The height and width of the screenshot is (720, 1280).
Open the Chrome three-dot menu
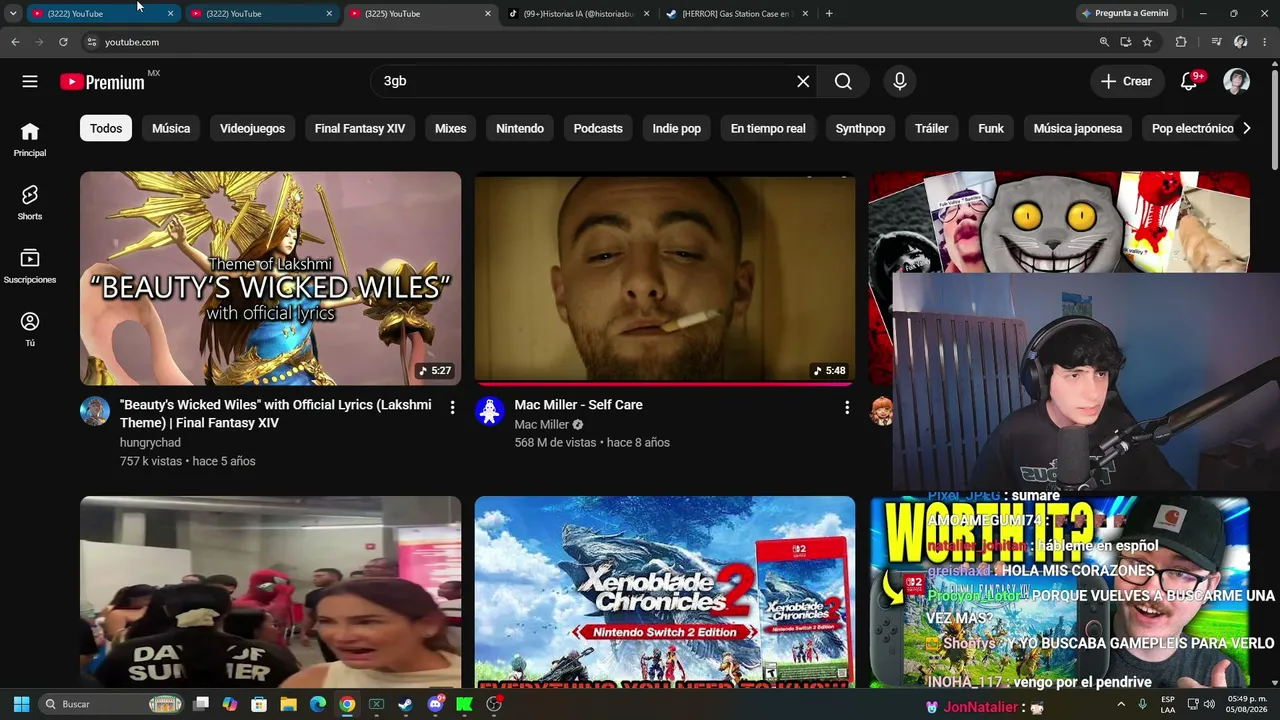[1265, 42]
